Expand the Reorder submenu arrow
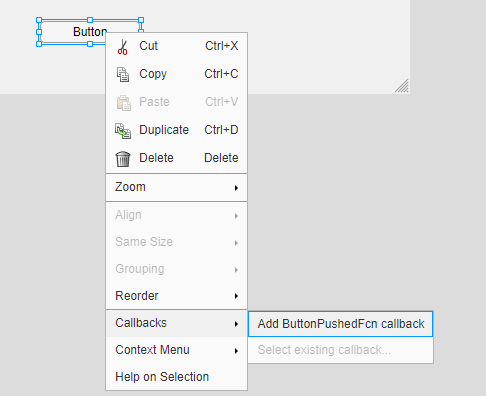Image resolution: width=486 pixels, height=396 pixels. [236, 296]
